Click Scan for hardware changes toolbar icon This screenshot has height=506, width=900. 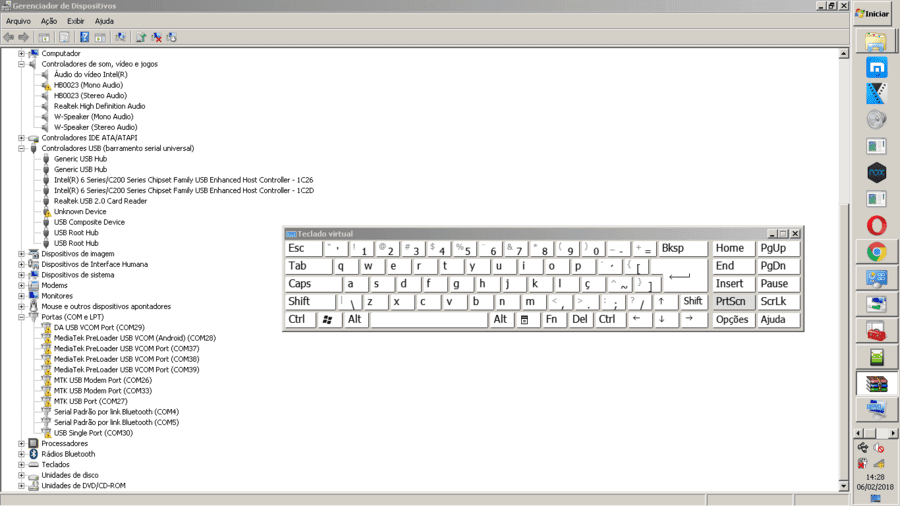pos(120,37)
